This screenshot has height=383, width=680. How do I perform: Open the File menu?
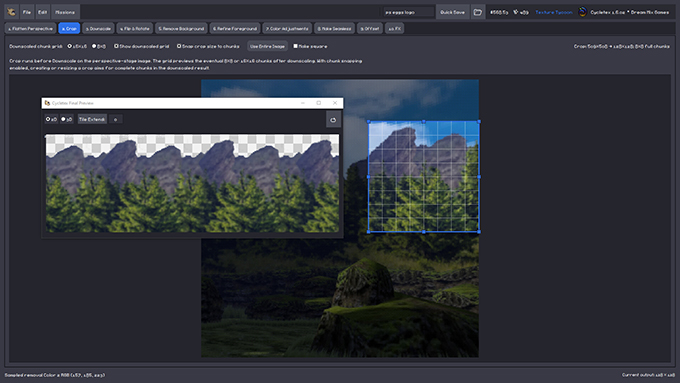coord(27,12)
